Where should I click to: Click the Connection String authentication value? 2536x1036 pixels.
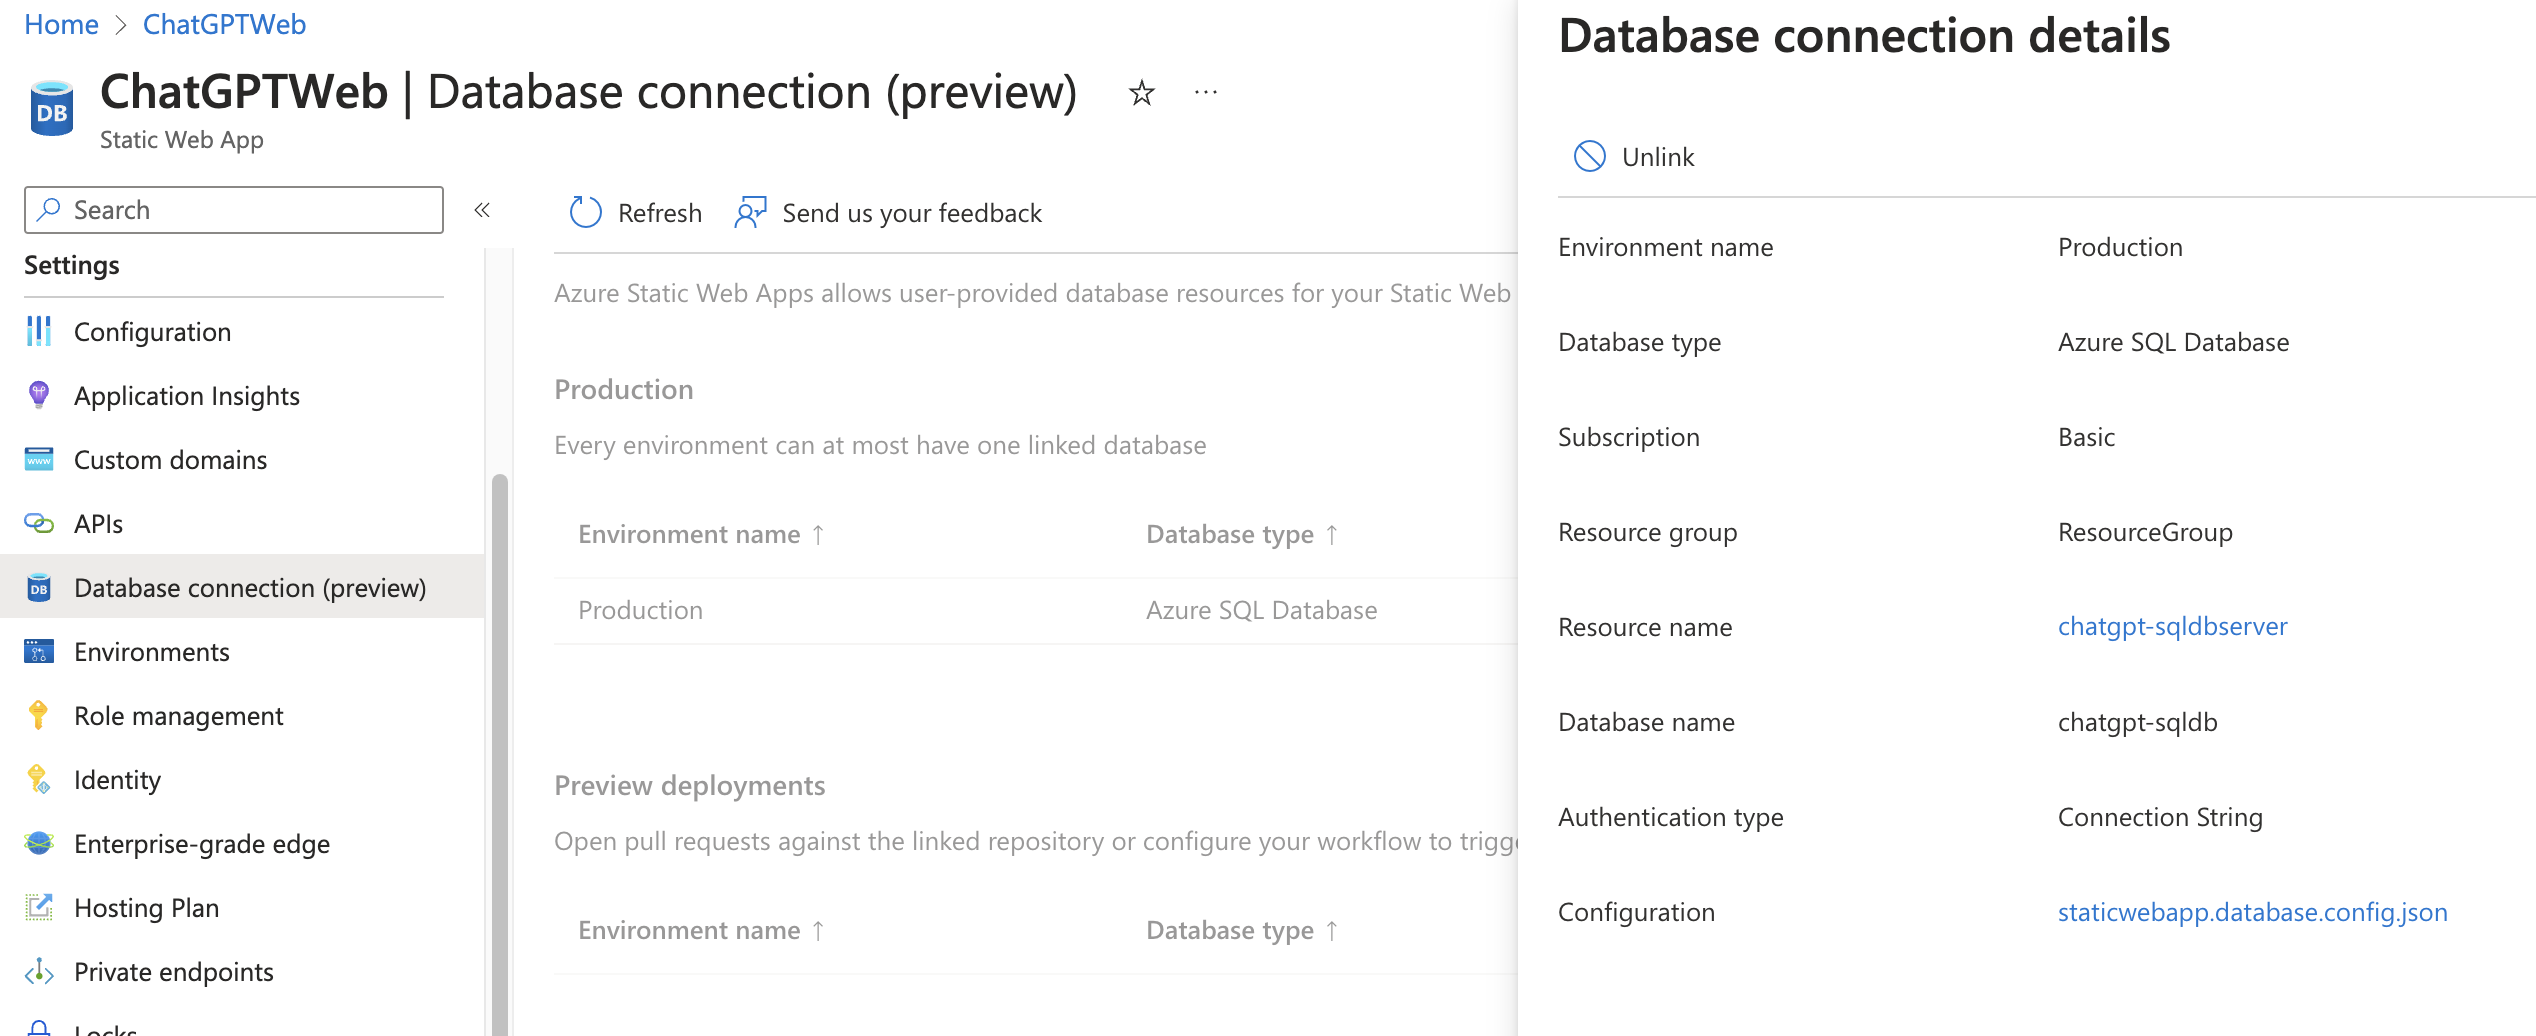pos(2160,817)
